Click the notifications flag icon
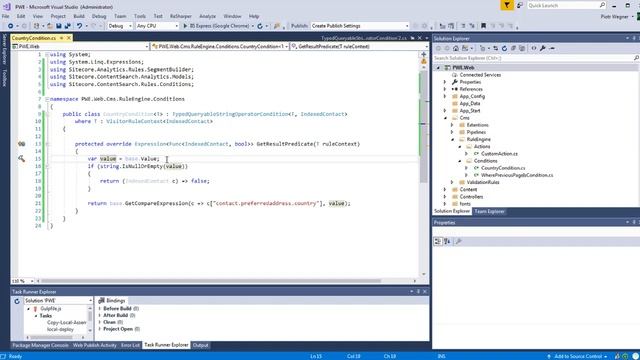This screenshot has width=640, height=360. pos(507,5)
